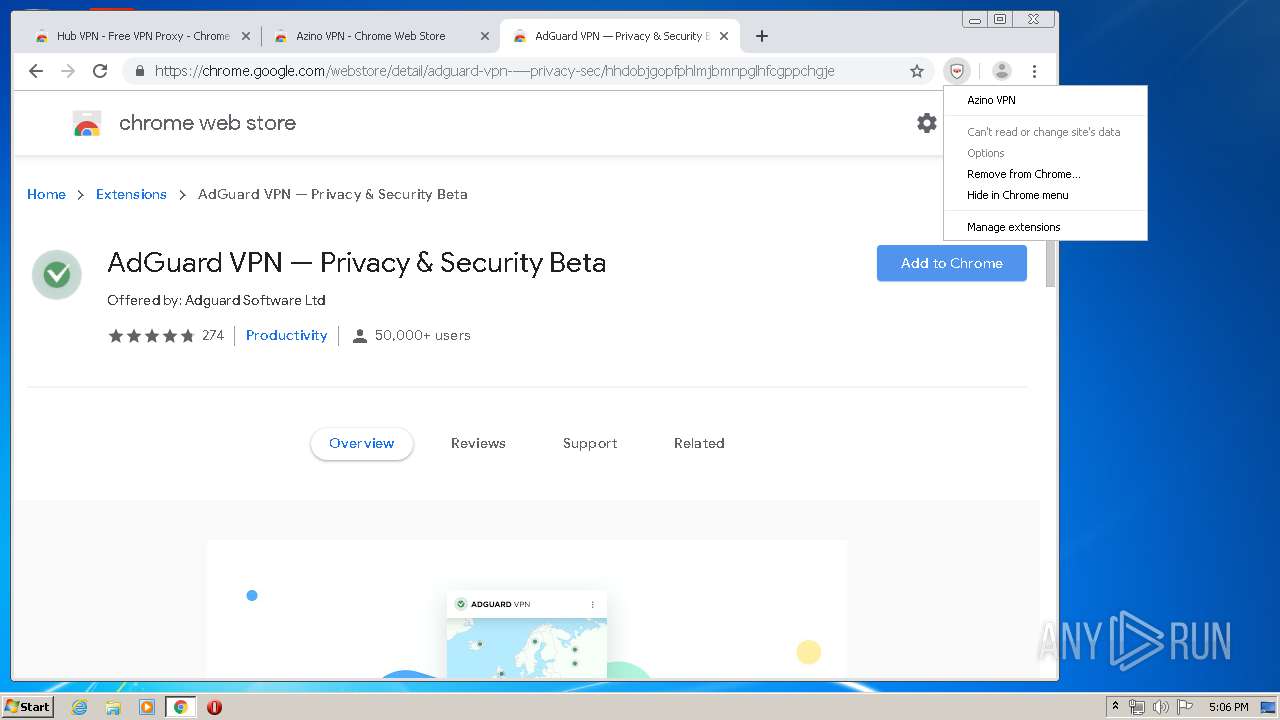Open the Productivity category link
Screen dimensions: 1280x720
coord(286,335)
